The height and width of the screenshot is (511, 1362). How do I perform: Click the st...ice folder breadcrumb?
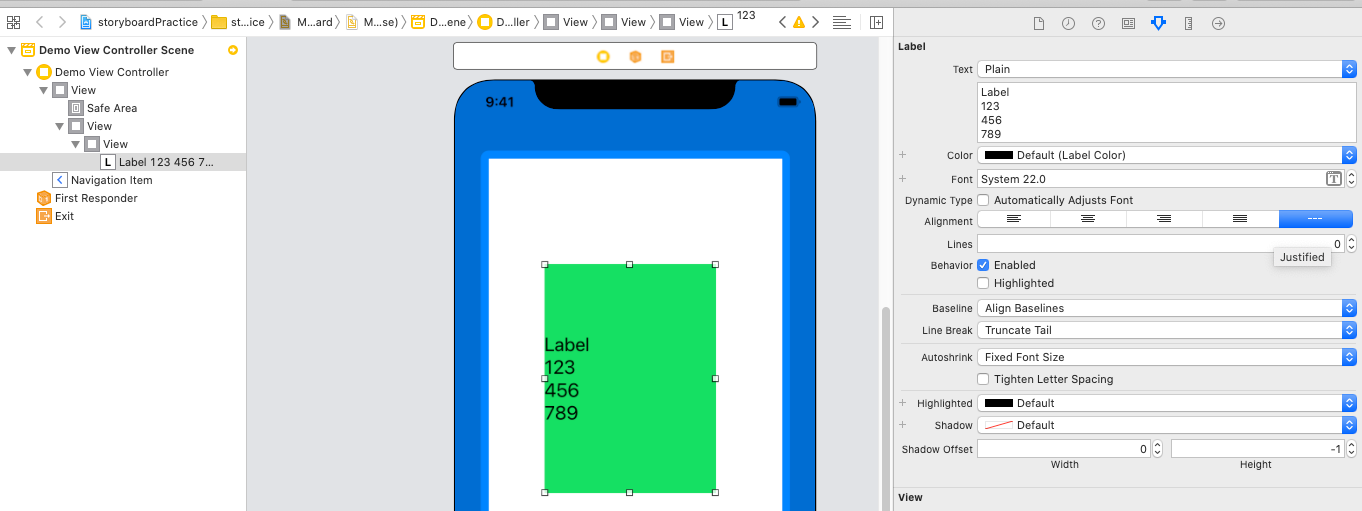(x=238, y=22)
